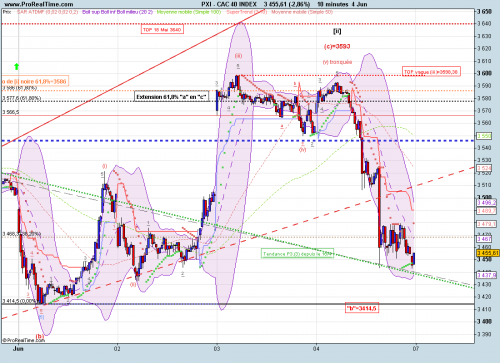
Task: Click the TOP vague (ii) annotation box
Action: [431, 71]
